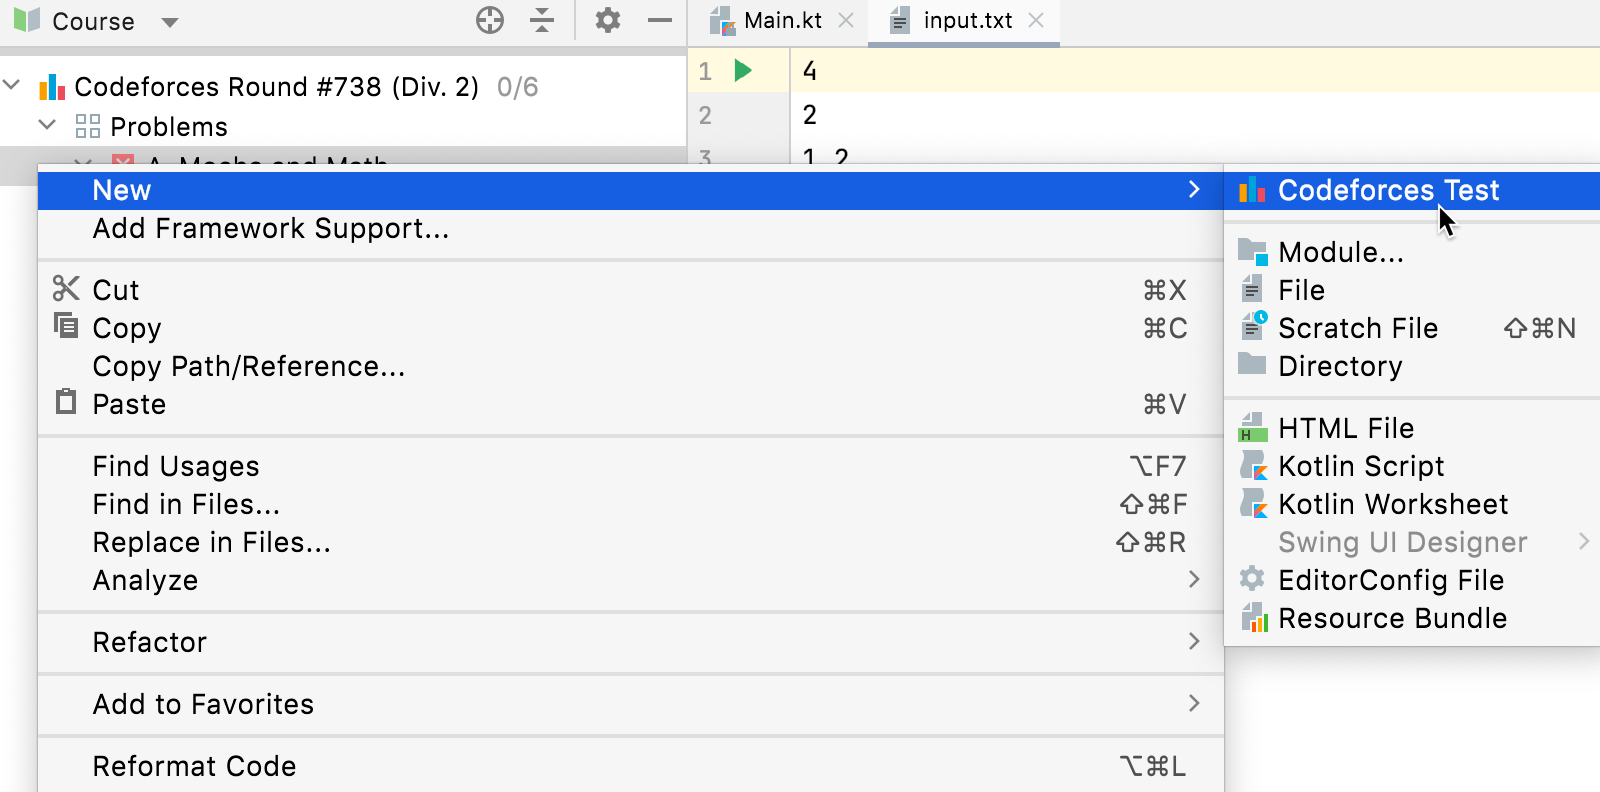The width and height of the screenshot is (1600, 792).
Task: Open Add to Favorites submenu
Action: (x=203, y=704)
